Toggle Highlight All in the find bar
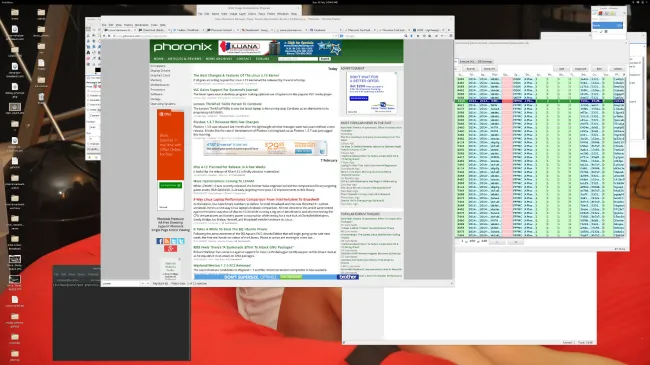Viewport: 650px width, 365px height. [x=160, y=283]
